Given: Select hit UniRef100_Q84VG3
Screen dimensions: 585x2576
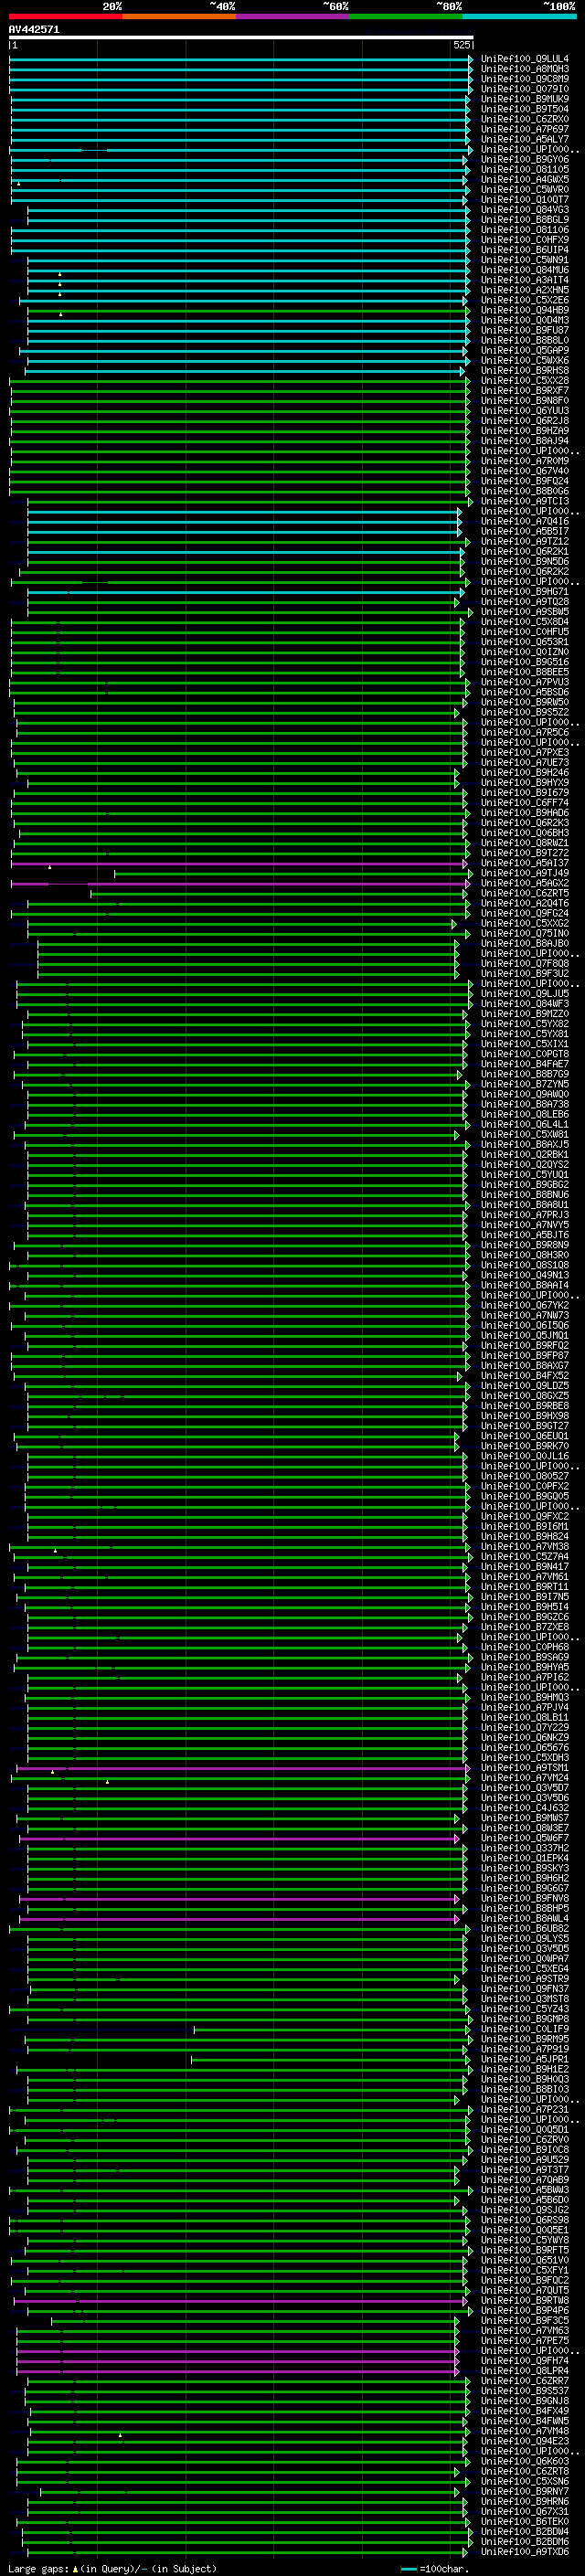Looking at the screenshot, I should click(x=524, y=210).
